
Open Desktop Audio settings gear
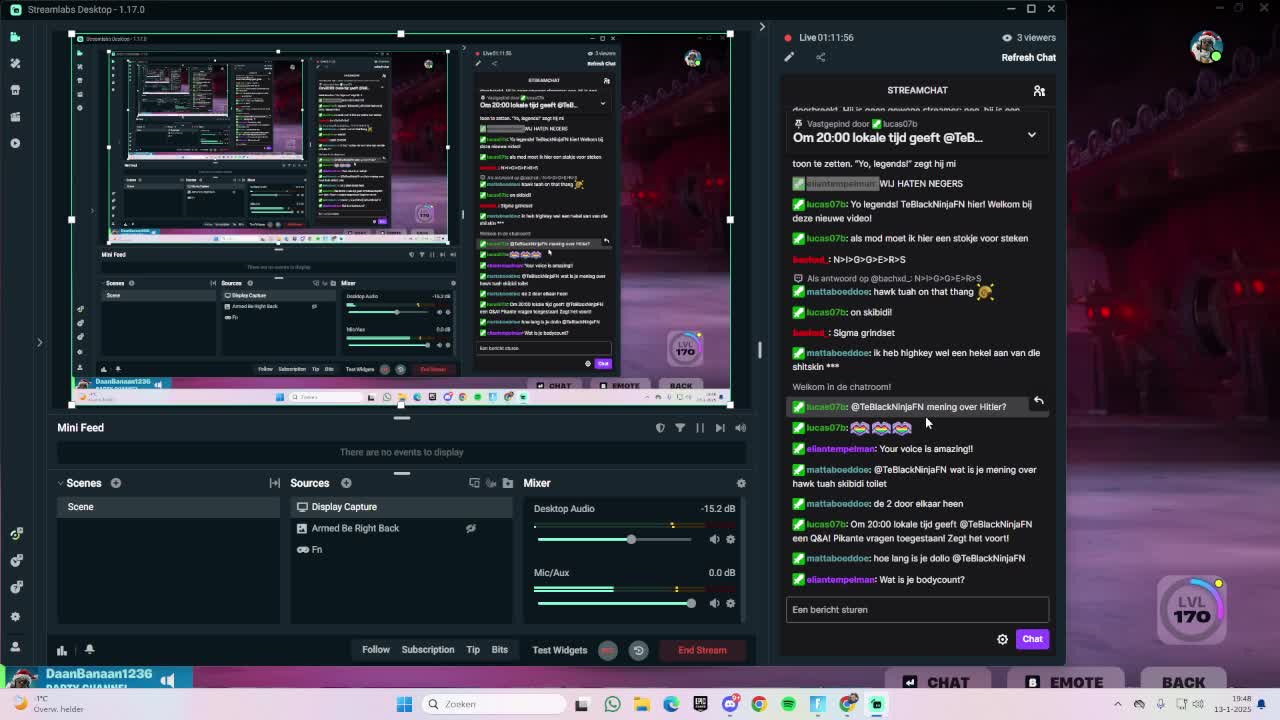730,540
